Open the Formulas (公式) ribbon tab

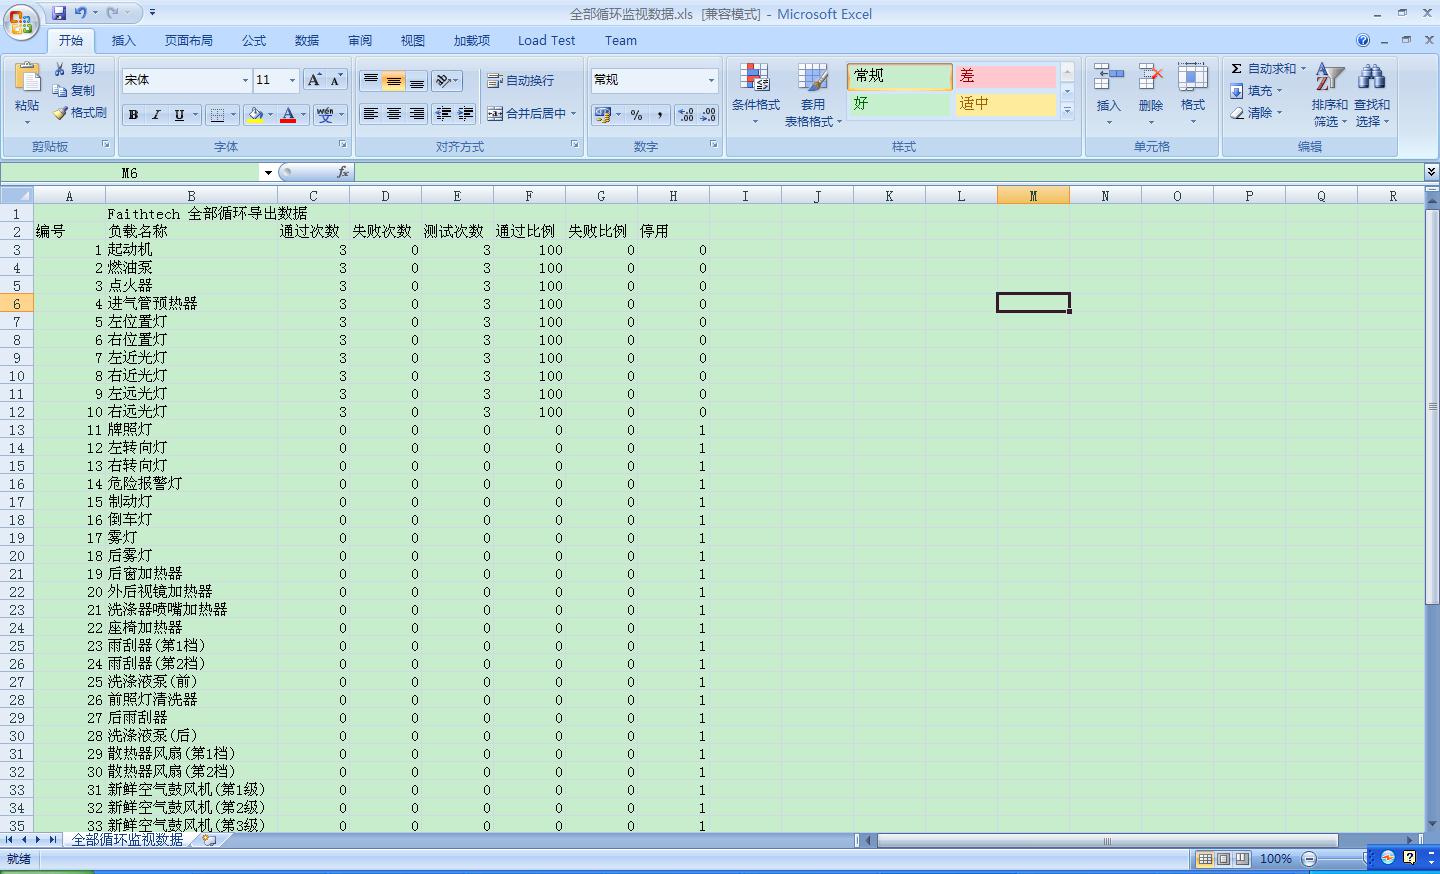pyautogui.click(x=254, y=41)
